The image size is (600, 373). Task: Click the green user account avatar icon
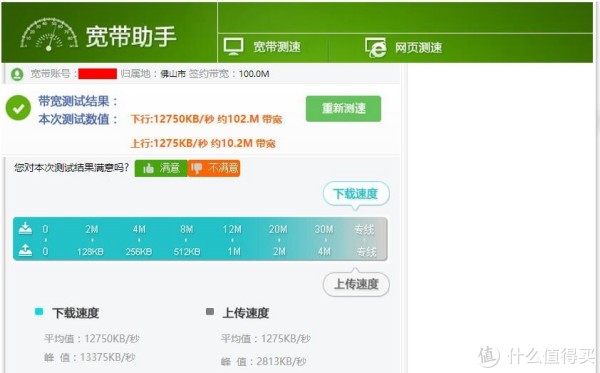(x=17, y=74)
